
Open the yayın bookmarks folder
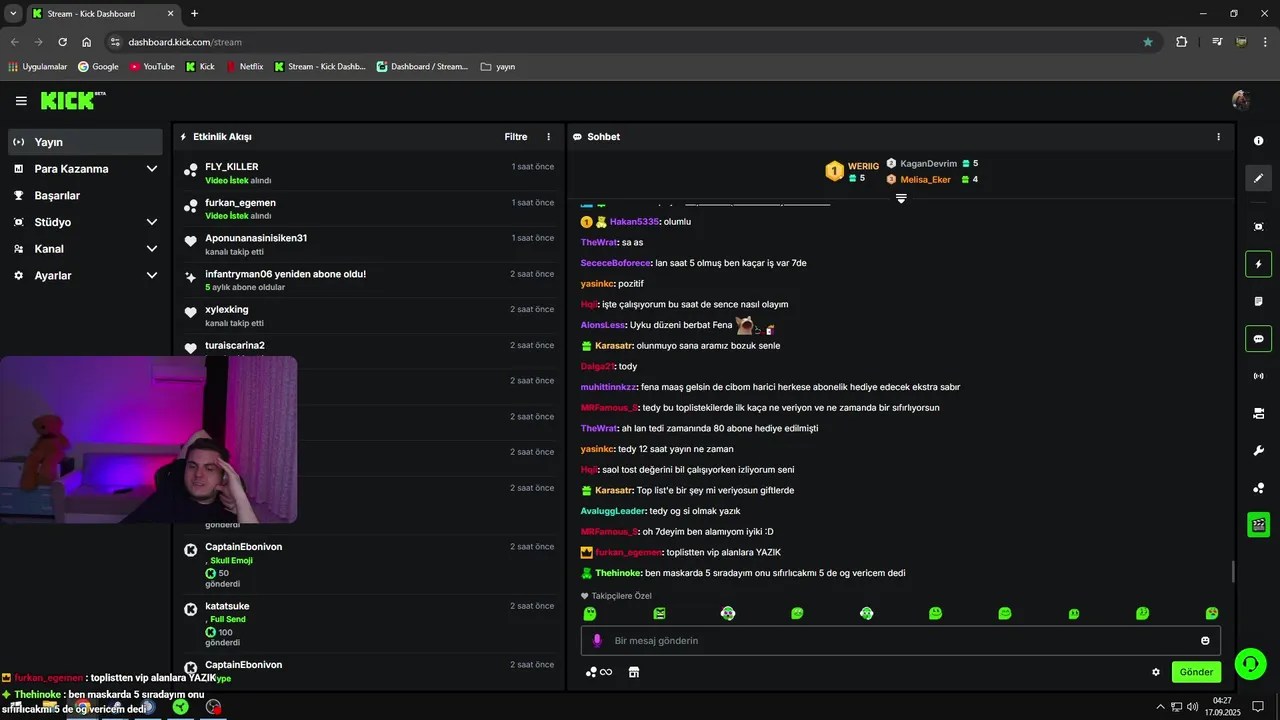click(498, 67)
